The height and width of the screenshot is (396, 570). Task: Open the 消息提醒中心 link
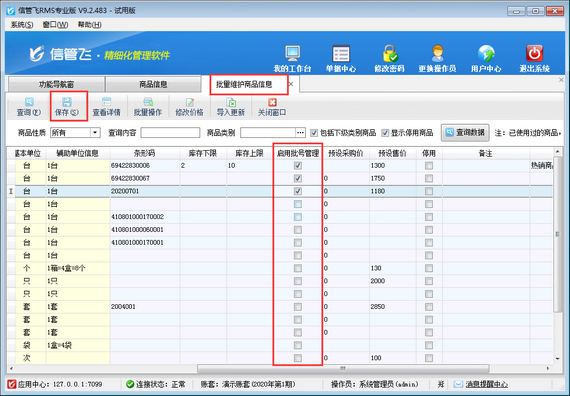[x=486, y=384]
